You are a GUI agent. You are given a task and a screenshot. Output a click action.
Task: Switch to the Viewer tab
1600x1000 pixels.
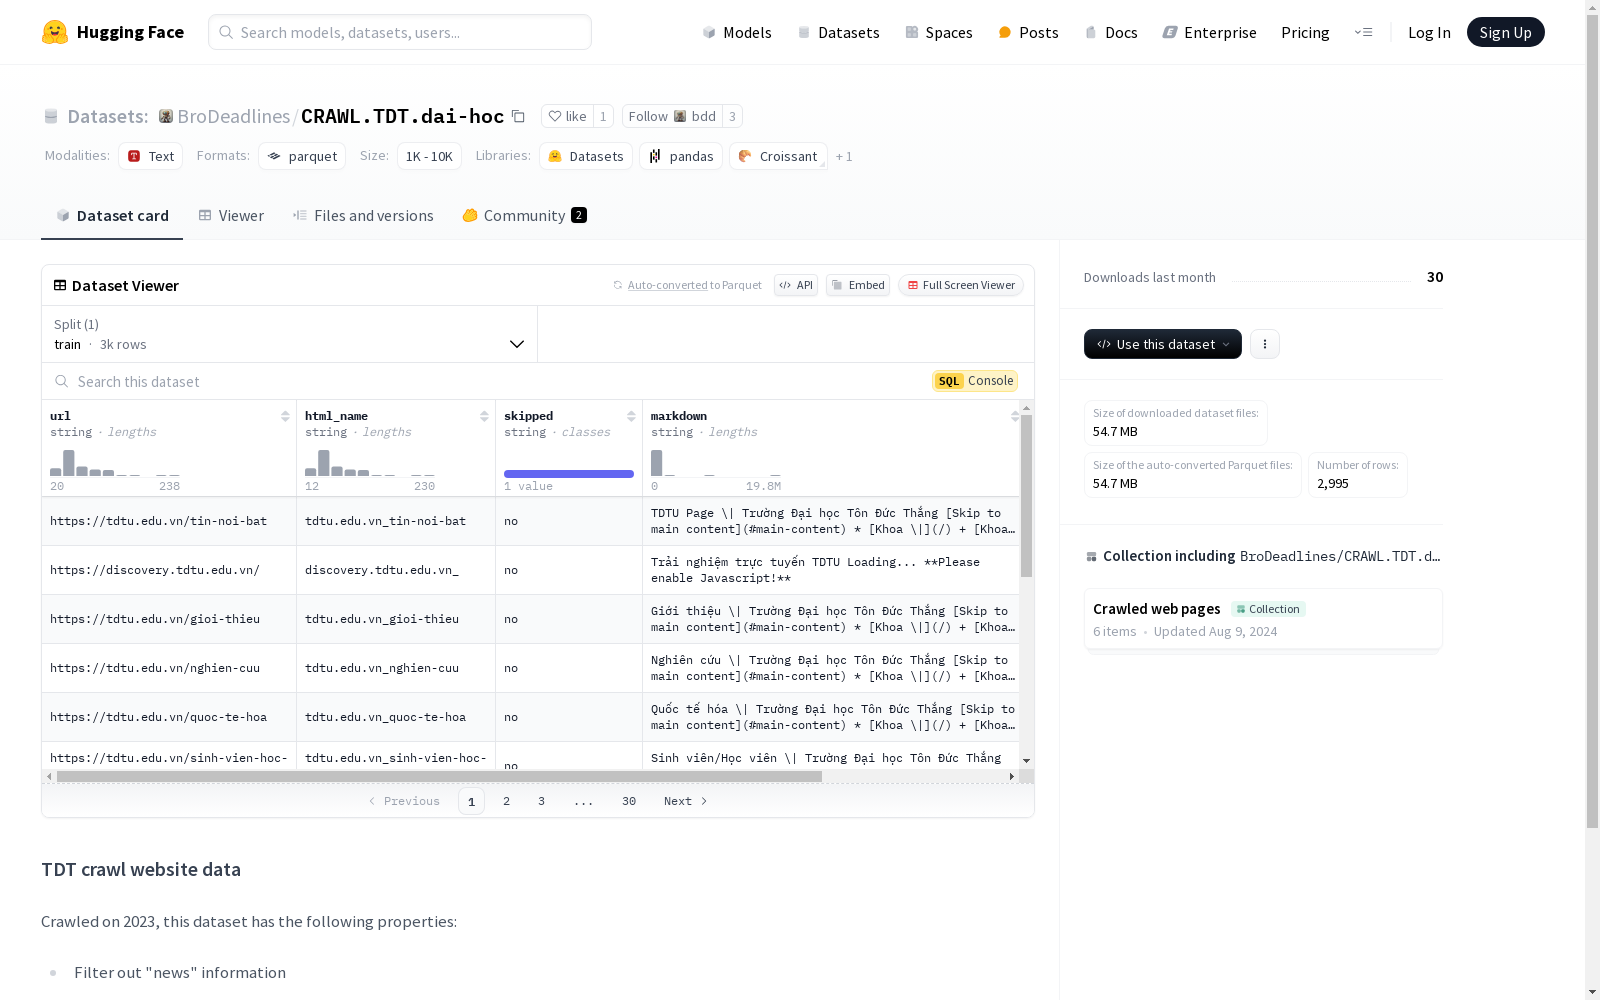231,215
